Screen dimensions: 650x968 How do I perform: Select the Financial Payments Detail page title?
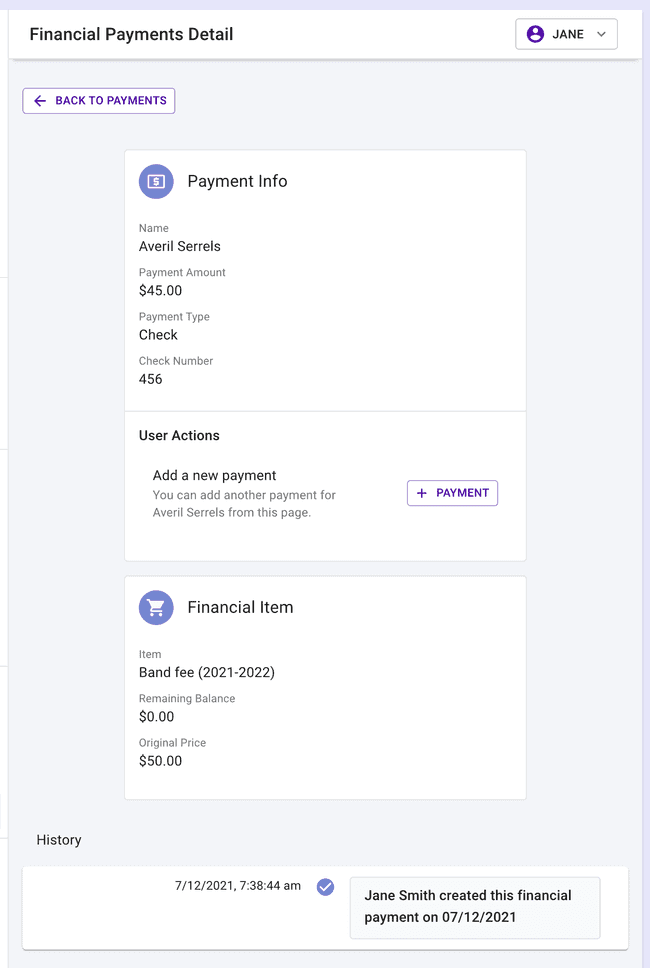pyautogui.click(x=131, y=34)
